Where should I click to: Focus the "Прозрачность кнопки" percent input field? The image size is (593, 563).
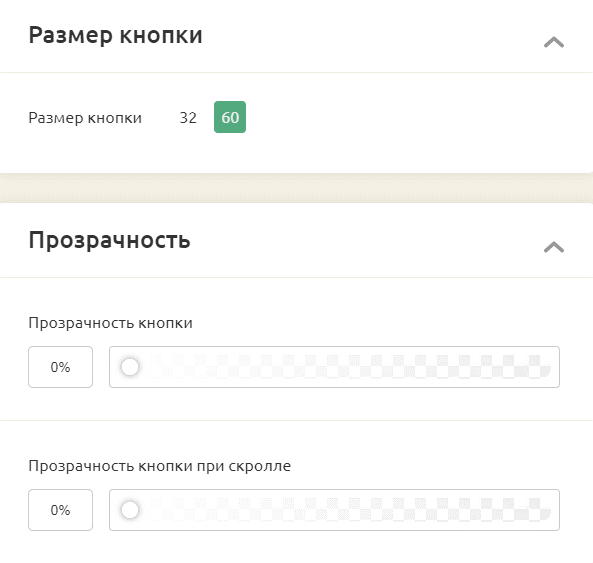coord(61,367)
